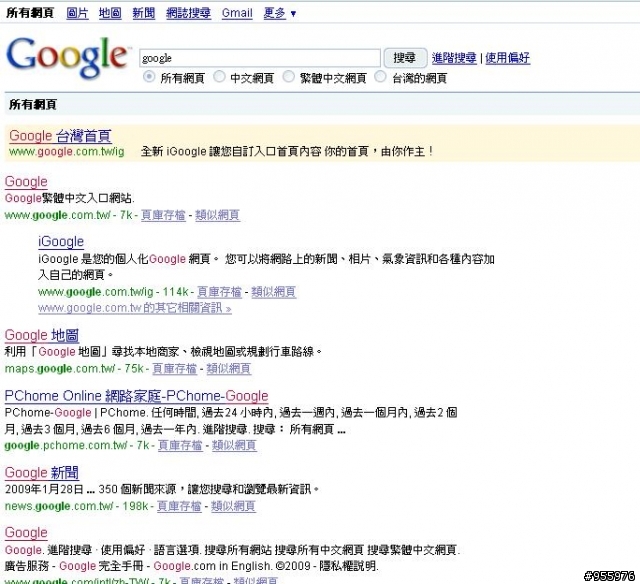Image resolution: width=640 pixels, height=584 pixels.
Task: Open the 地圖 (Maps) top link
Action: tap(110, 13)
